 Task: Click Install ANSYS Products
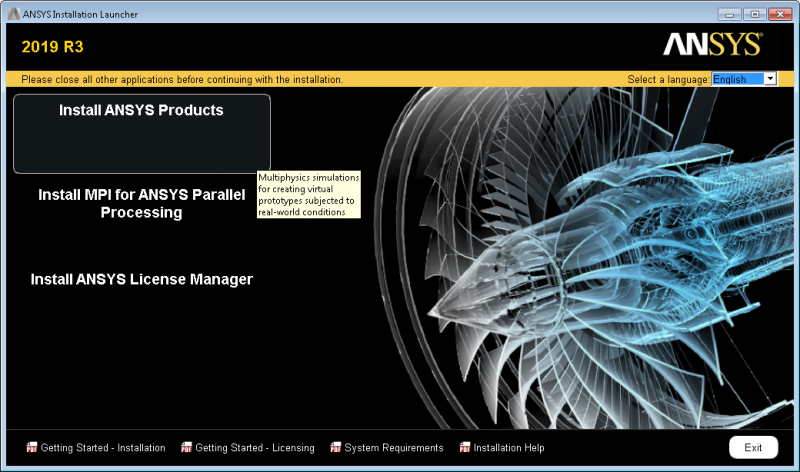(x=141, y=134)
